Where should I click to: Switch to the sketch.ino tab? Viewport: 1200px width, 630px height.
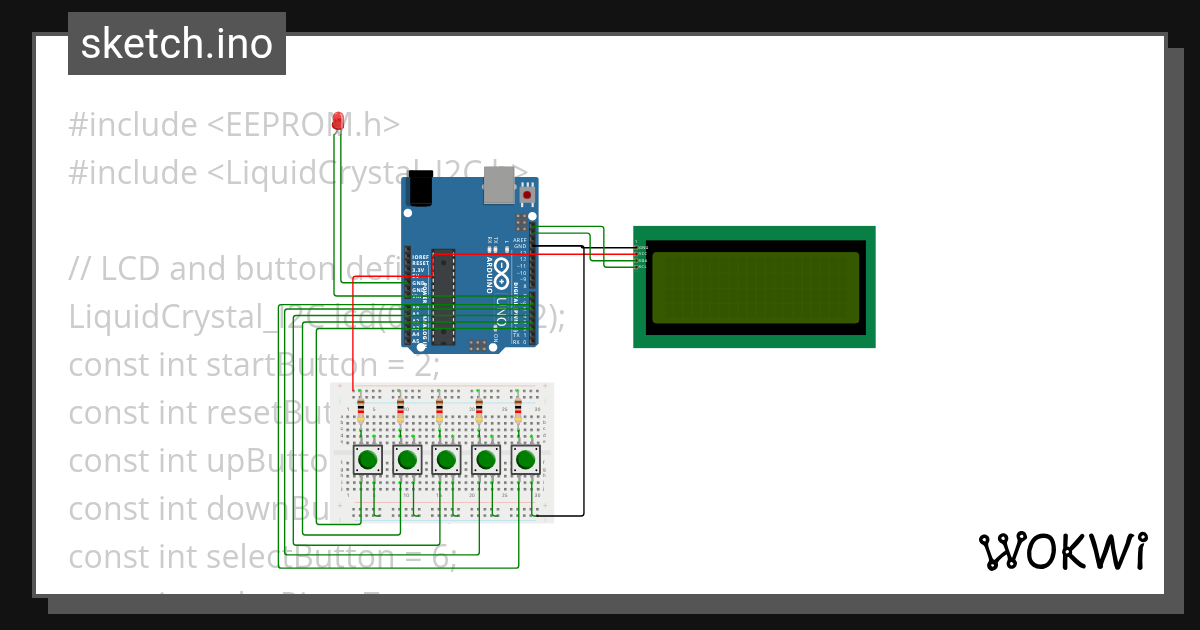176,43
